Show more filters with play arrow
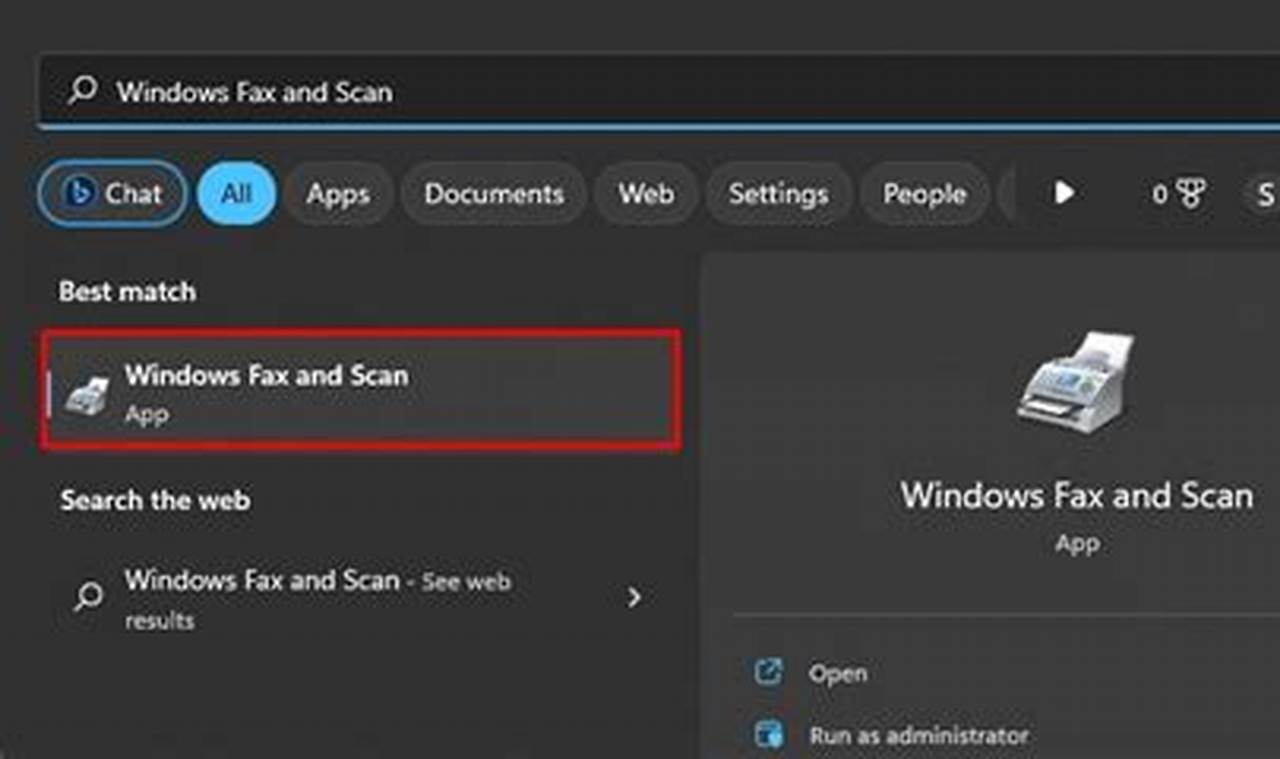Screen dimensions: 1280x759 tap(1065, 193)
